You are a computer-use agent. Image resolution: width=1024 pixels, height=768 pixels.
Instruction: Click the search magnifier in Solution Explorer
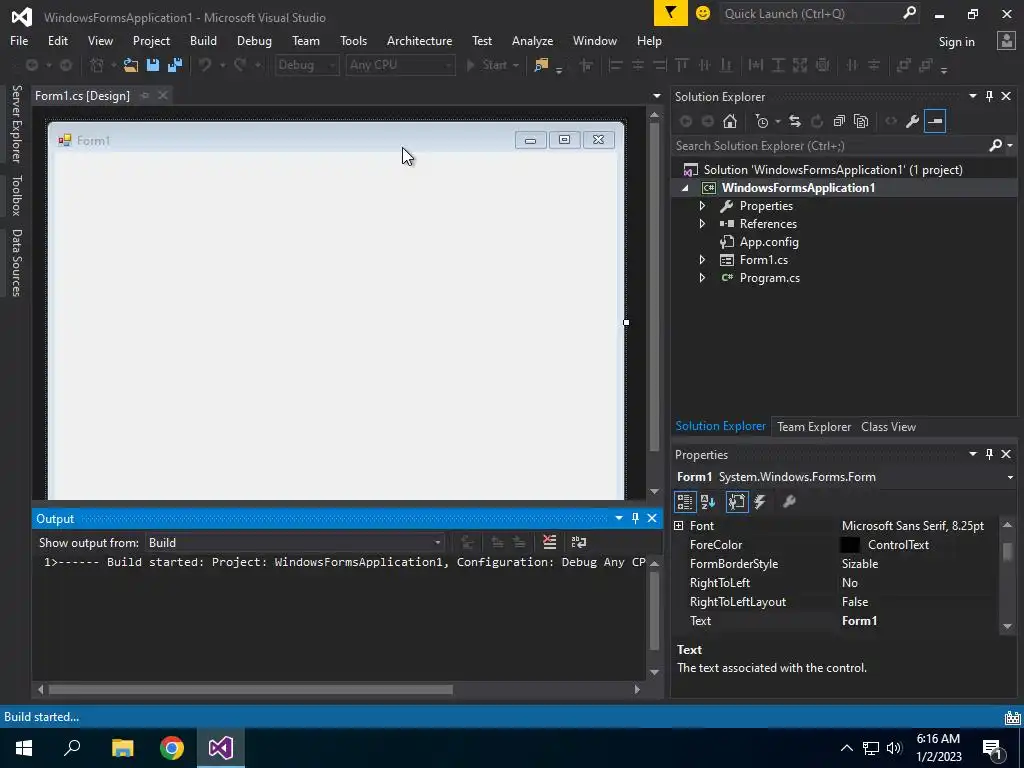tap(995, 146)
